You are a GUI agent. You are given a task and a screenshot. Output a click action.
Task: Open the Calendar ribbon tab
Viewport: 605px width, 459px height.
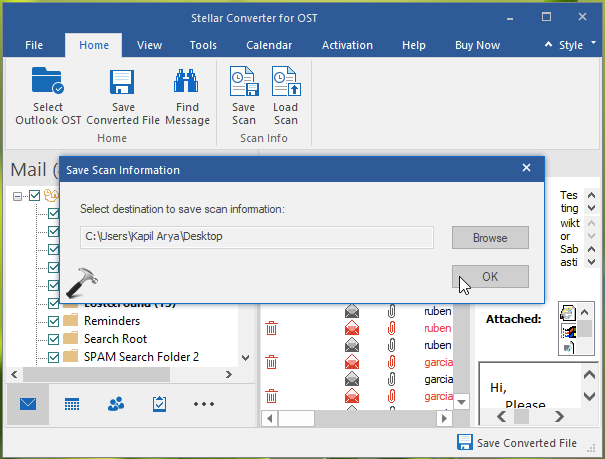tap(269, 45)
